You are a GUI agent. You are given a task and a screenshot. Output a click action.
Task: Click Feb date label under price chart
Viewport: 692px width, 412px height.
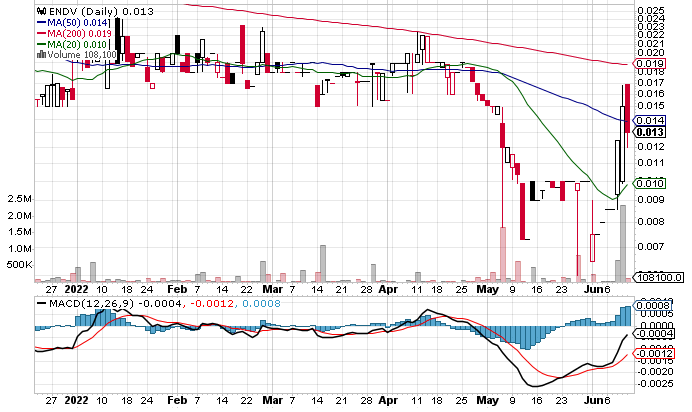tap(177, 289)
